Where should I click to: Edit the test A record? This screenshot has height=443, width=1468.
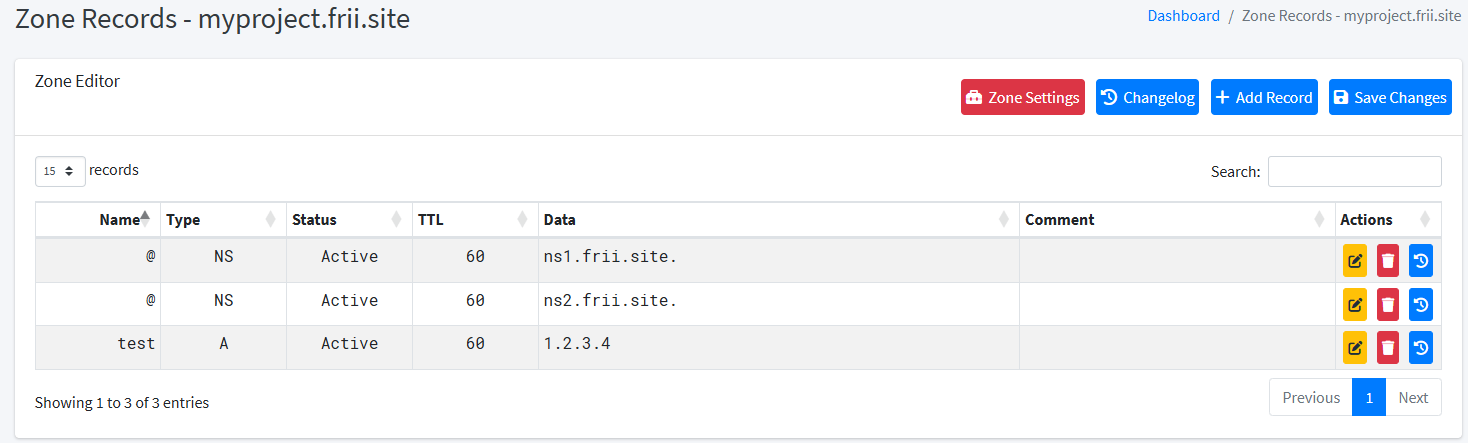pyautogui.click(x=1355, y=347)
